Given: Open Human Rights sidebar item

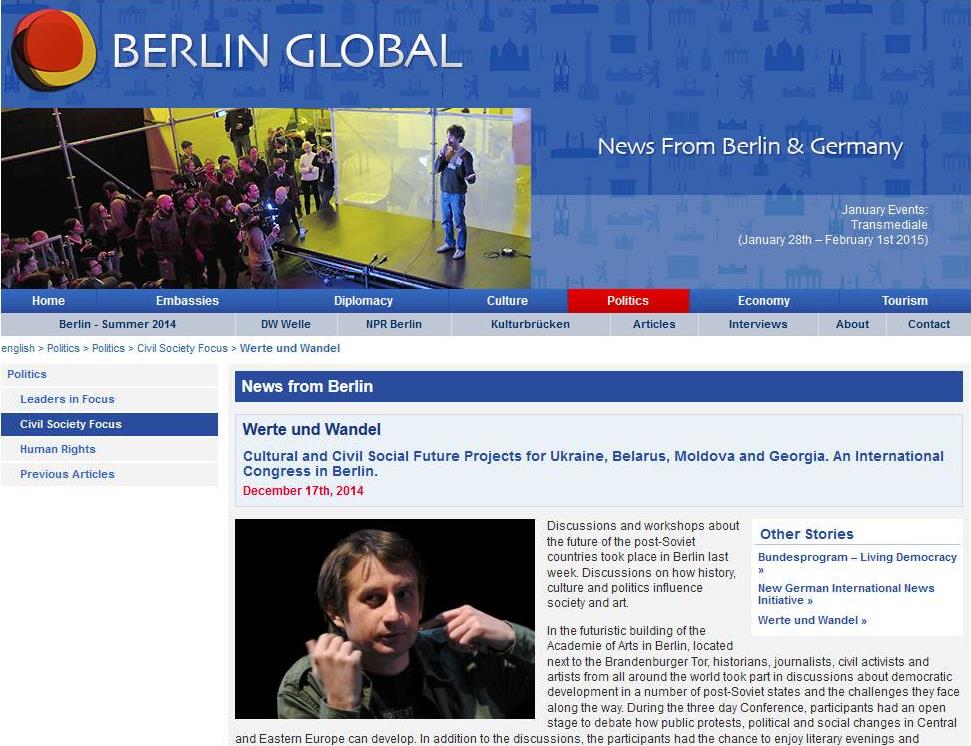Looking at the screenshot, I should click(109, 449).
